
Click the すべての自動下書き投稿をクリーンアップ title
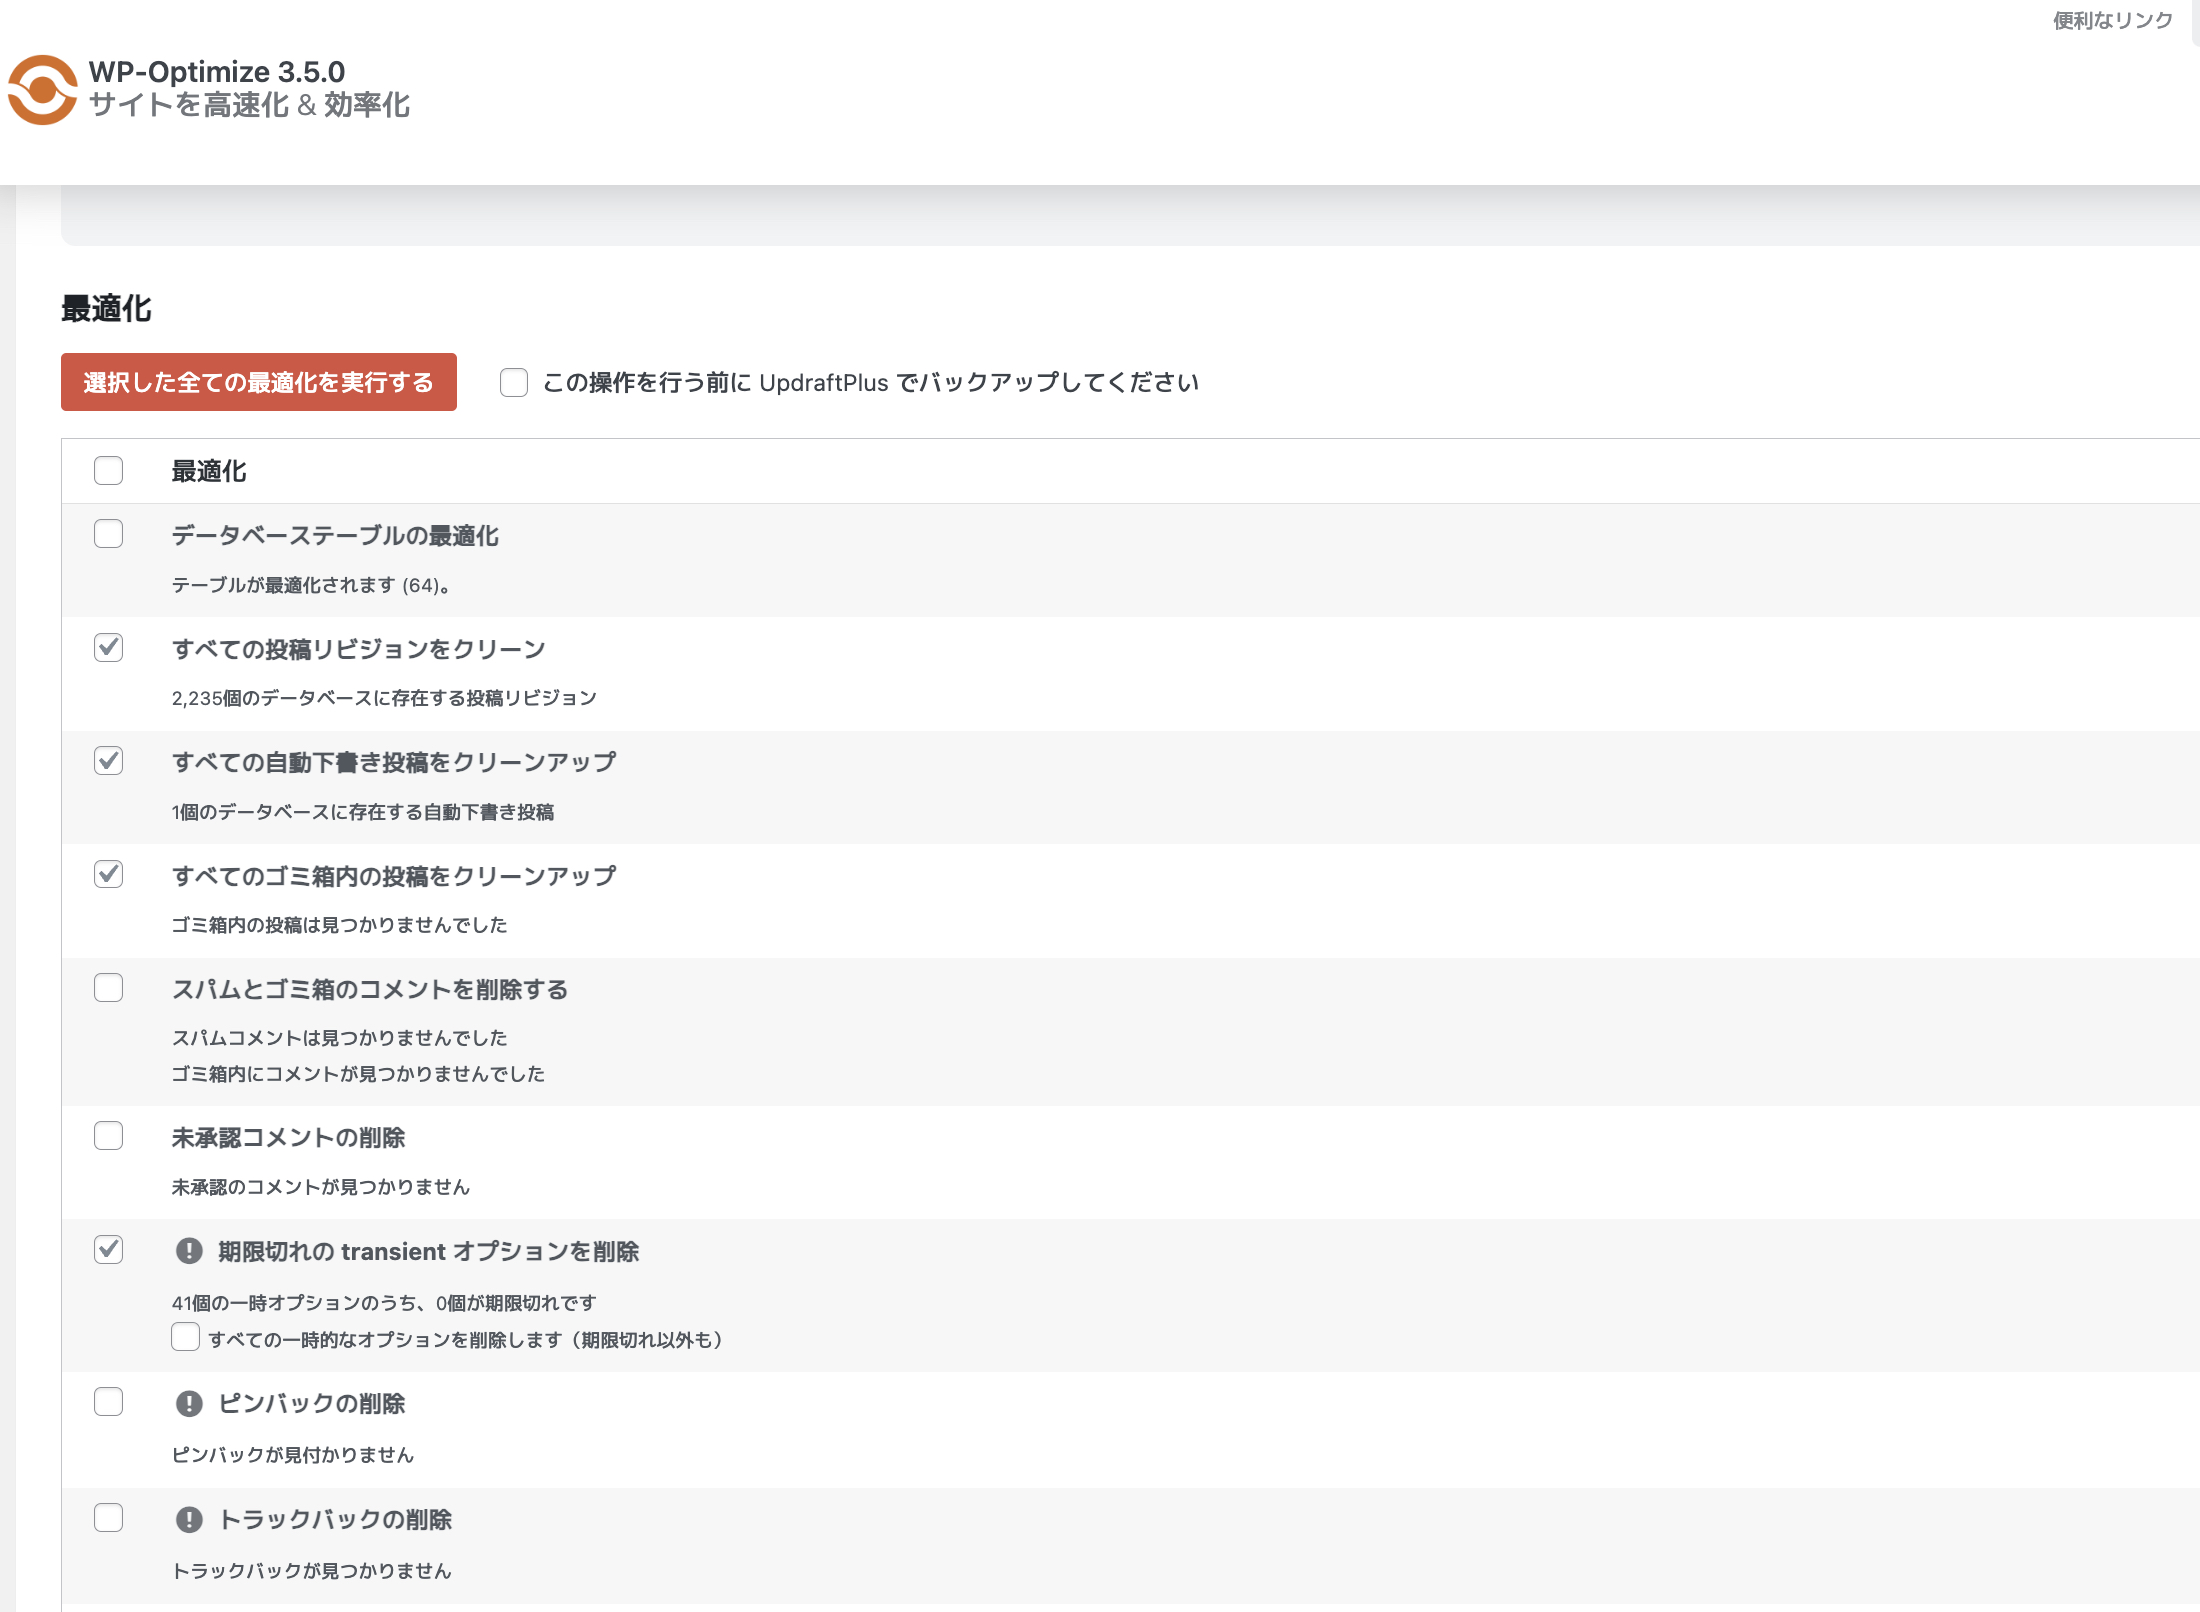[394, 762]
